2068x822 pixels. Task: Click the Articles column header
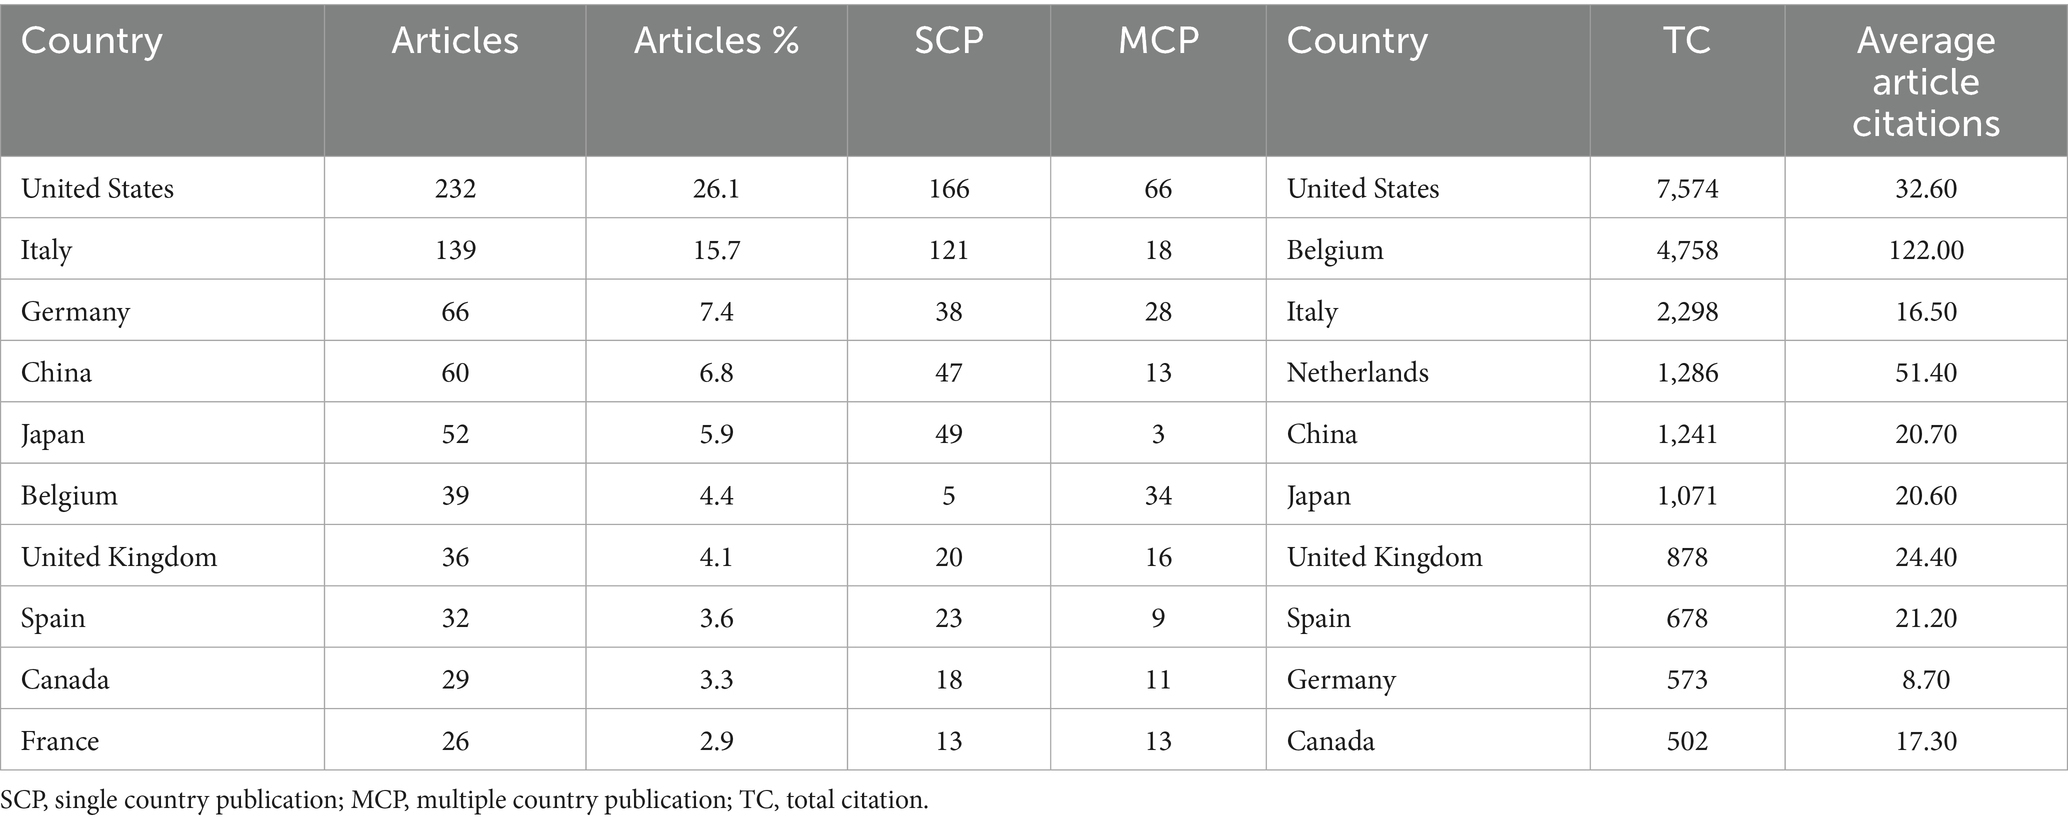tap(455, 41)
